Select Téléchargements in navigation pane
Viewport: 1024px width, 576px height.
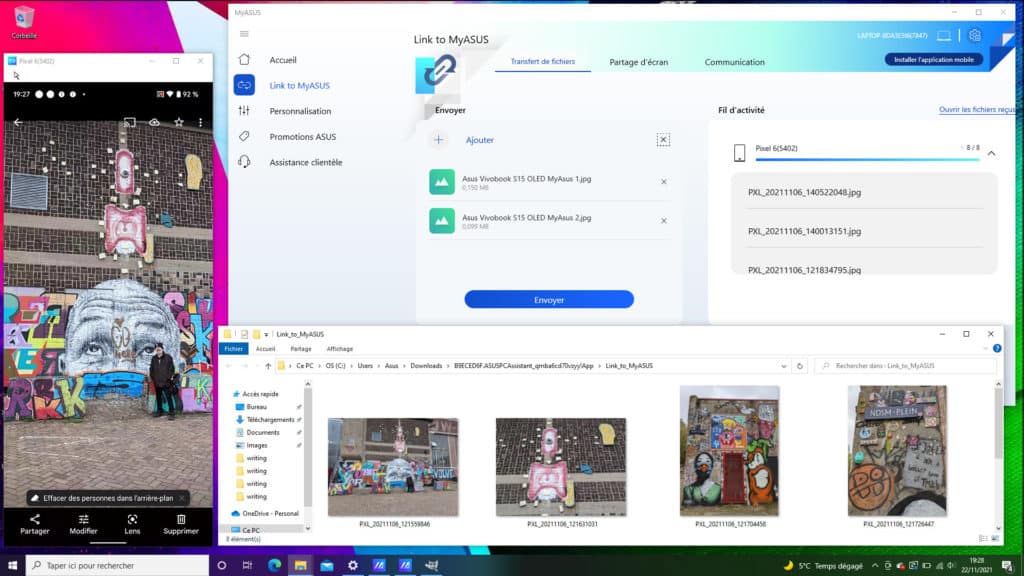[270, 420]
